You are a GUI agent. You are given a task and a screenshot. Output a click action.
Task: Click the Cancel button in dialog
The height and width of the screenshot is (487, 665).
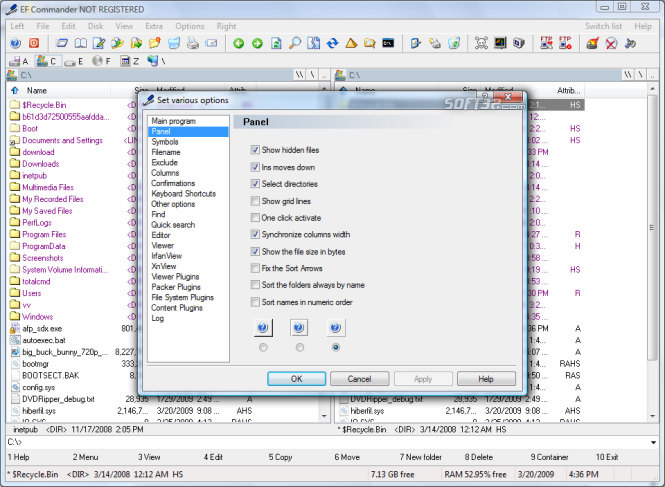(360, 379)
